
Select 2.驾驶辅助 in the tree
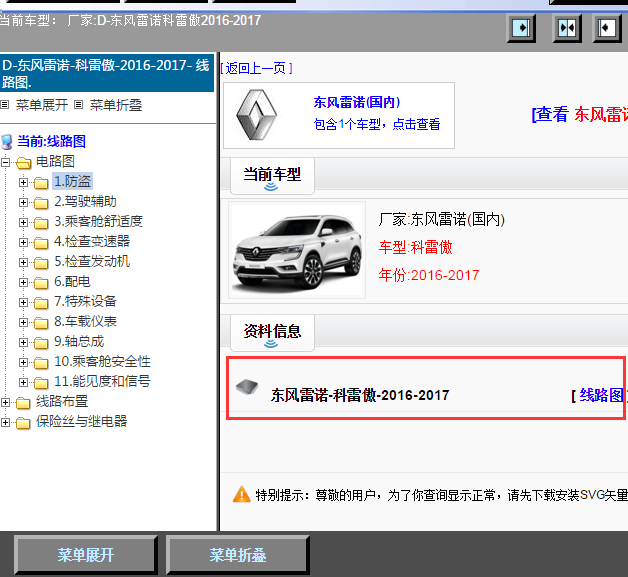(x=85, y=201)
